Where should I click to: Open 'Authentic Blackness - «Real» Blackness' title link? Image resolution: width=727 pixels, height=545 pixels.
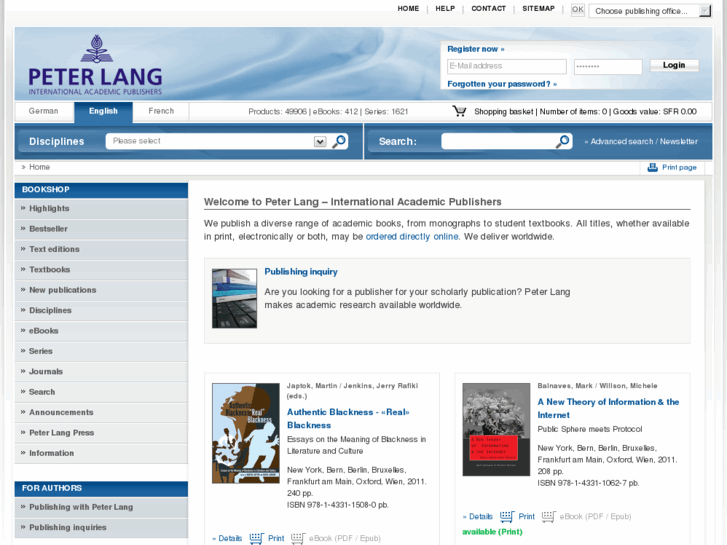348,418
